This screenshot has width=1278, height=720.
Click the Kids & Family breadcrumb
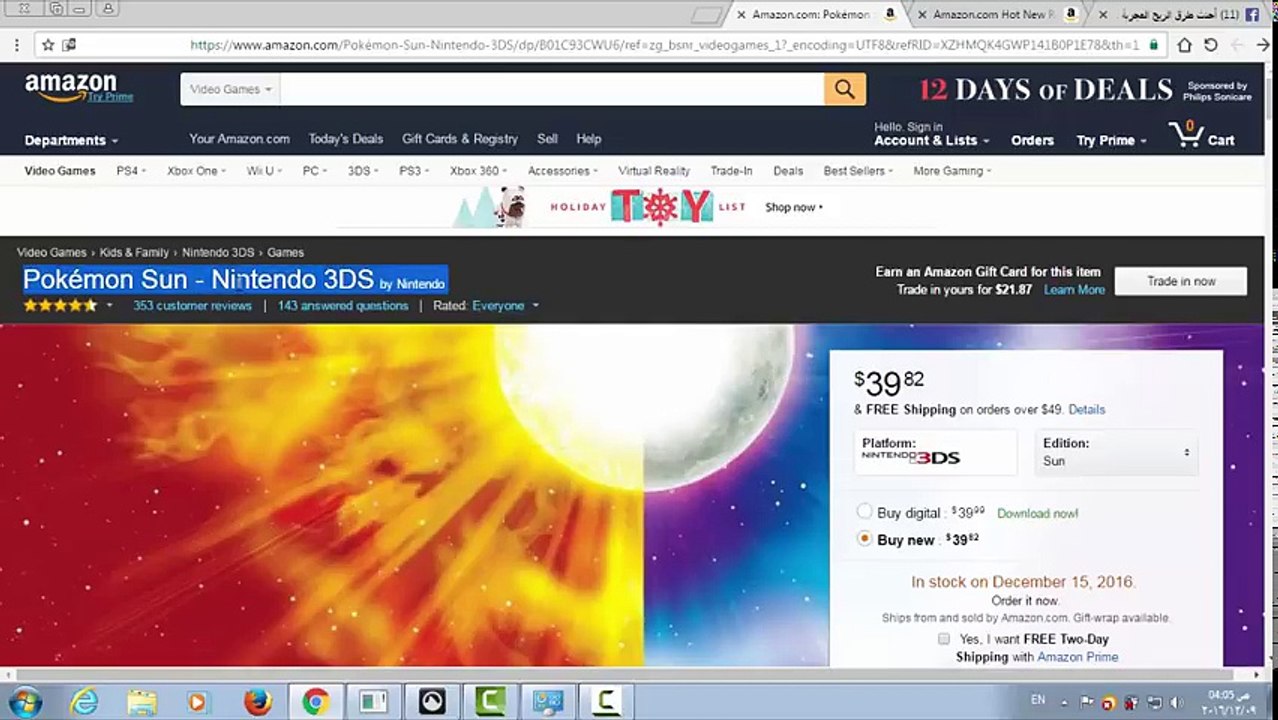tap(134, 253)
